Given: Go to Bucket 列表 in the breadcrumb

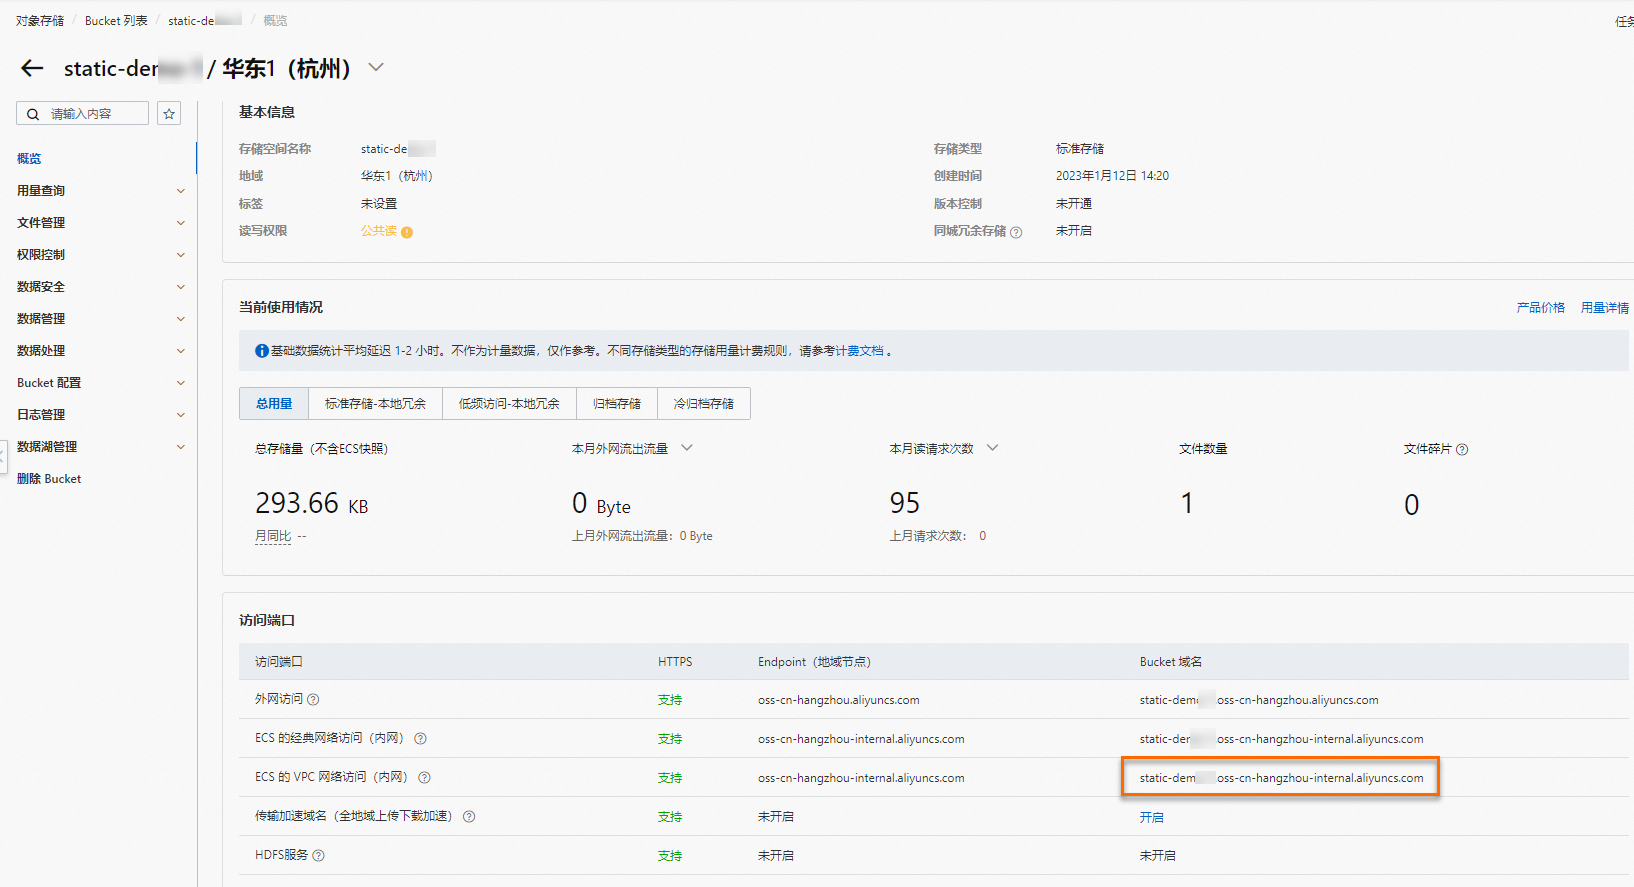Looking at the screenshot, I should (116, 21).
